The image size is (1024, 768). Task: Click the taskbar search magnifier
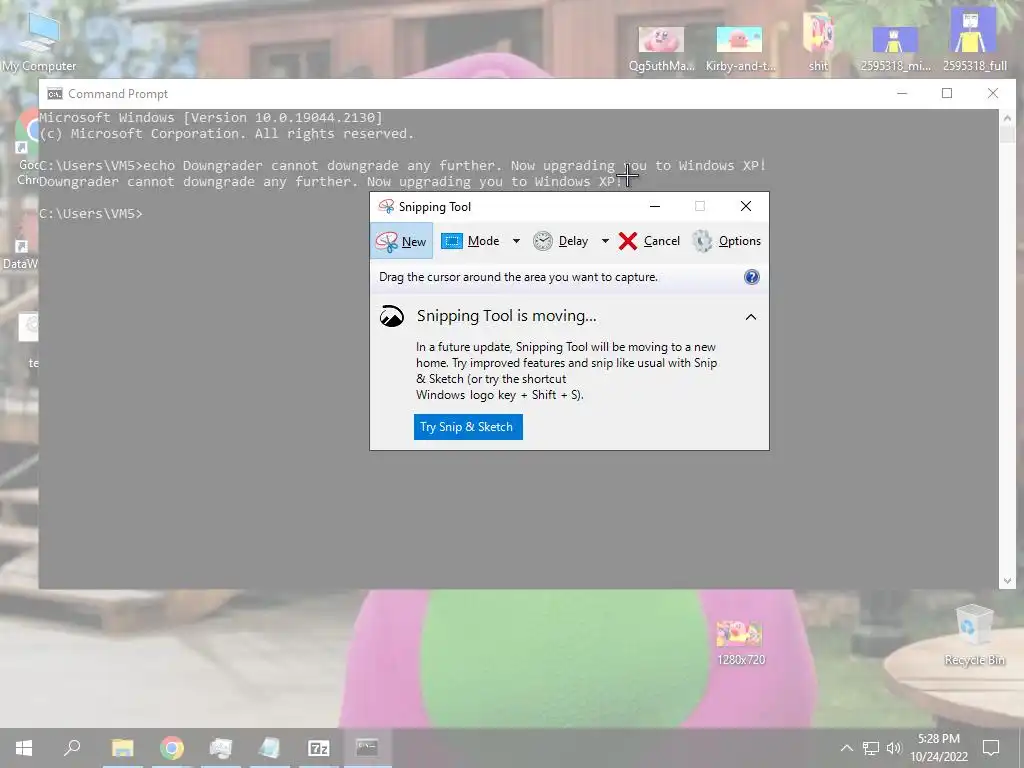click(72, 748)
